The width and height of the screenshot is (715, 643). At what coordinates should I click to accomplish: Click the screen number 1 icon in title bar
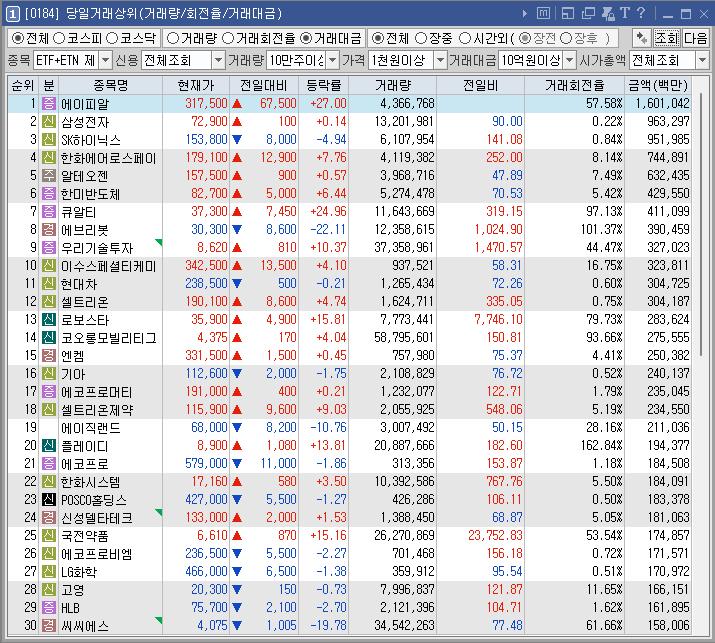(13, 14)
